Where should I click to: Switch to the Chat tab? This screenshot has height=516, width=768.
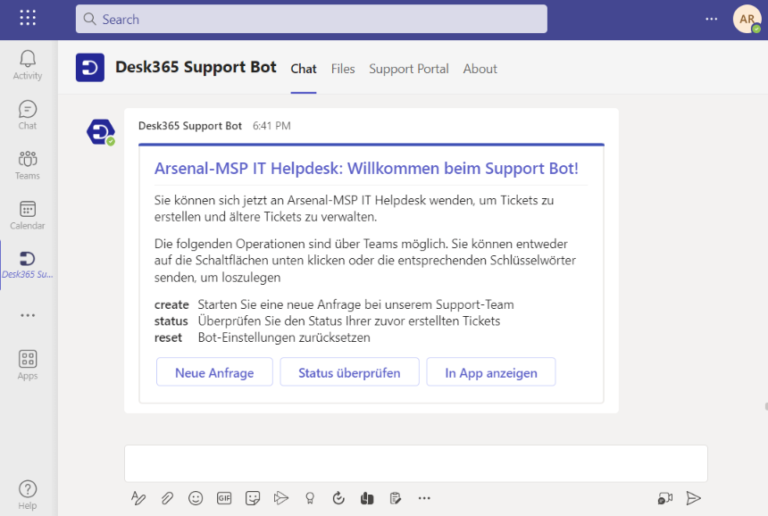click(304, 69)
